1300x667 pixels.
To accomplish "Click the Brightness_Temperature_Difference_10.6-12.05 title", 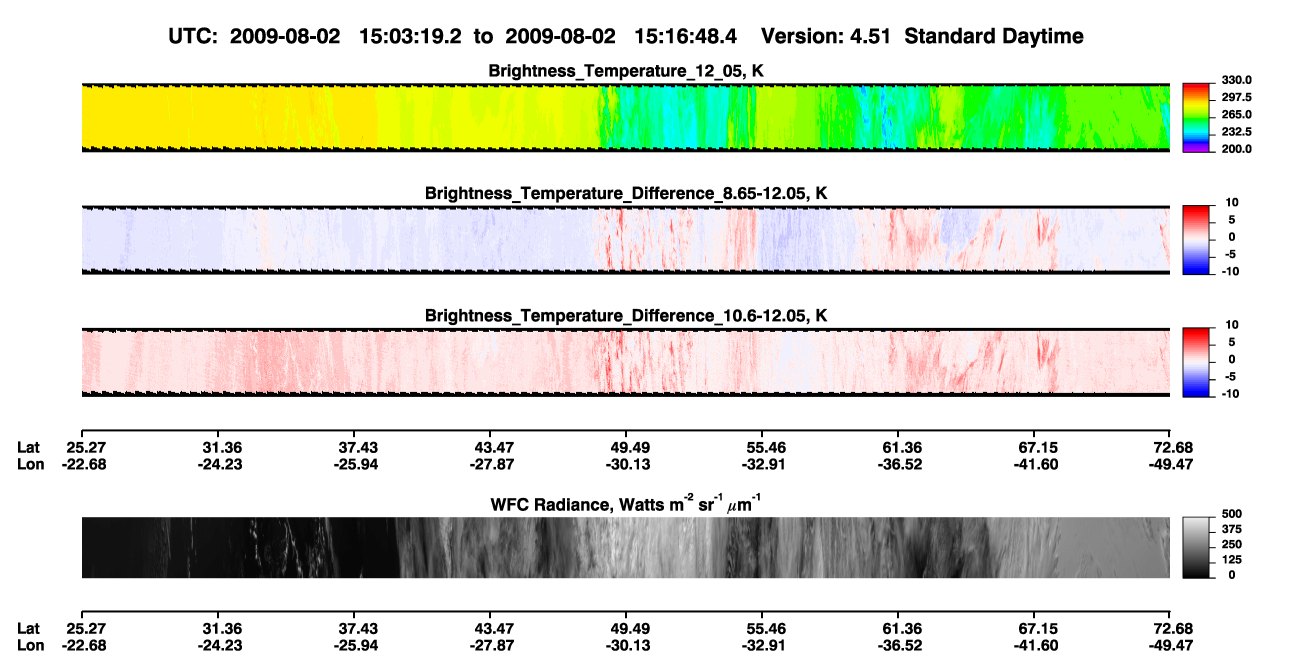I will click(626, 316).
